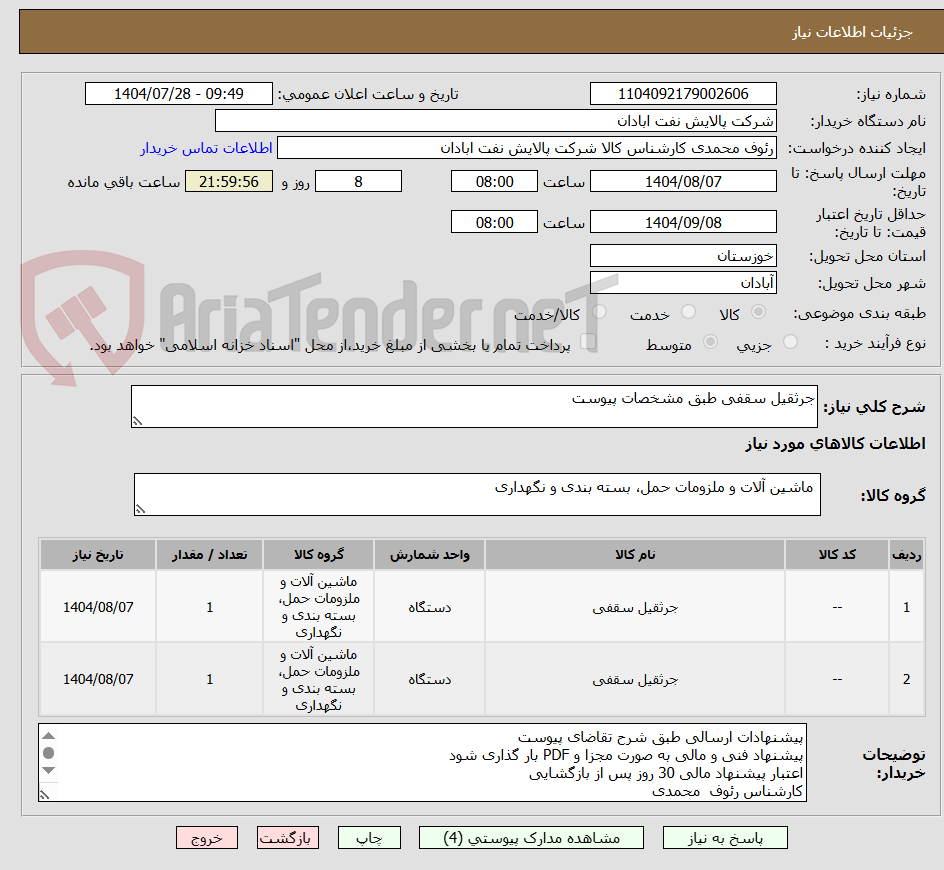The width and height of the screenshot is (944, 870).
Task: Open مشاهده مدارک پیوستی (4) attachments
Action: [x=531, y=837]
